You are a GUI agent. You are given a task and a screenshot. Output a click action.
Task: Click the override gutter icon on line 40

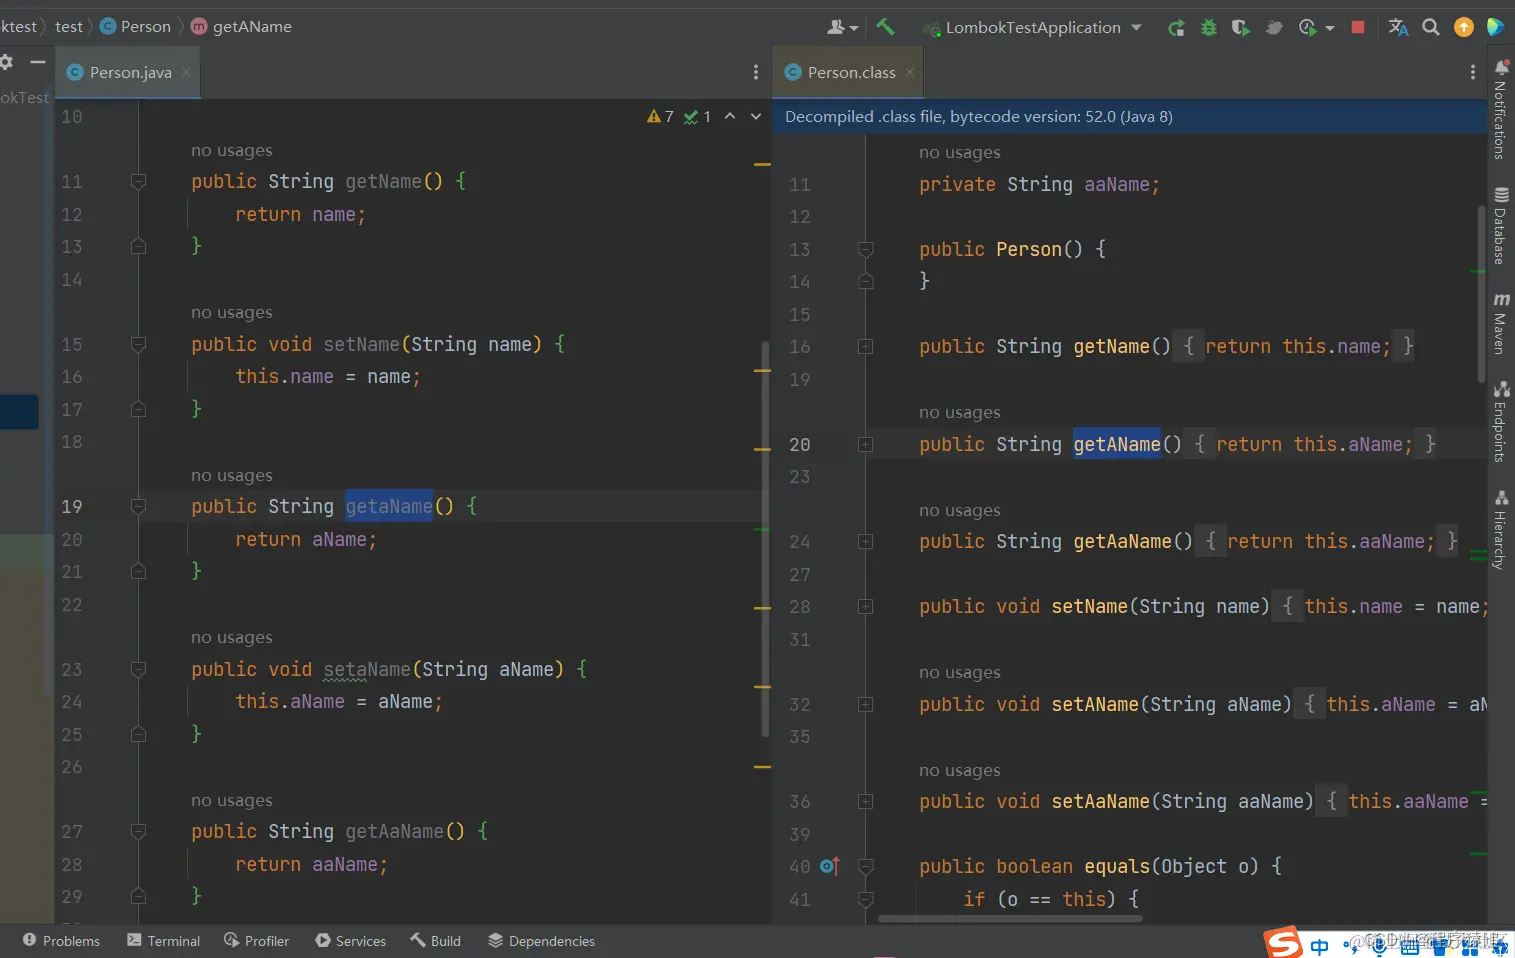click(x=829, y=866)
